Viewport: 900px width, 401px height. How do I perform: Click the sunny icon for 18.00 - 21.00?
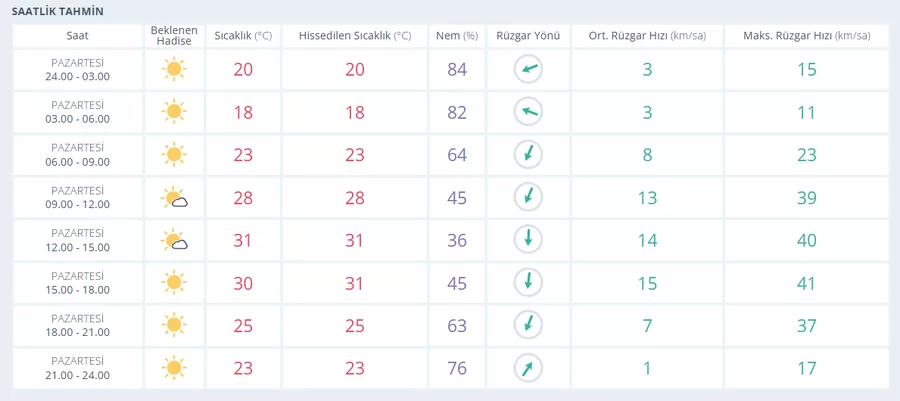point(174,325)
